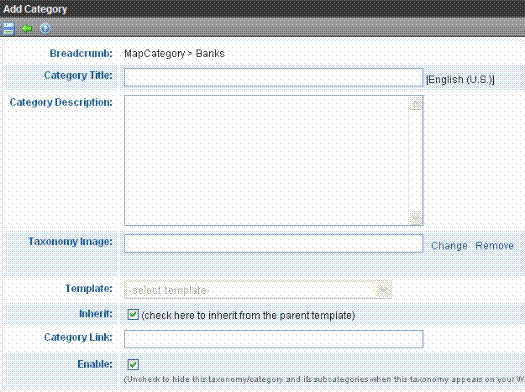Toggle the Inherit parent template checkbox

[x=133, y=315]
